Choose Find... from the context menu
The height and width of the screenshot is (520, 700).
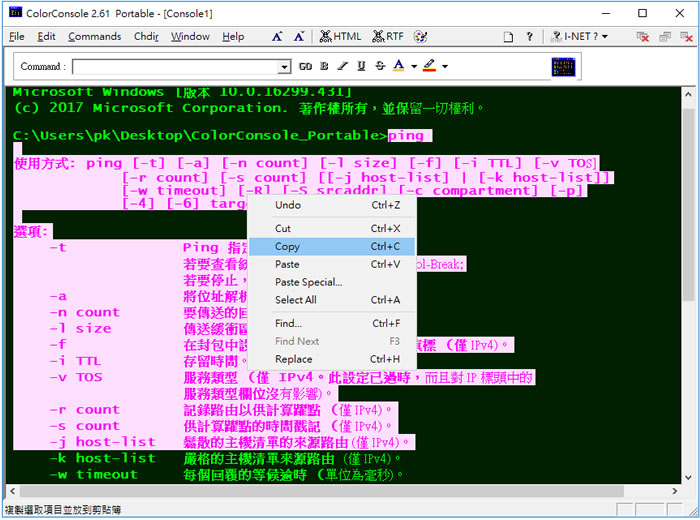pyautogui.click(x=332, y=323)
